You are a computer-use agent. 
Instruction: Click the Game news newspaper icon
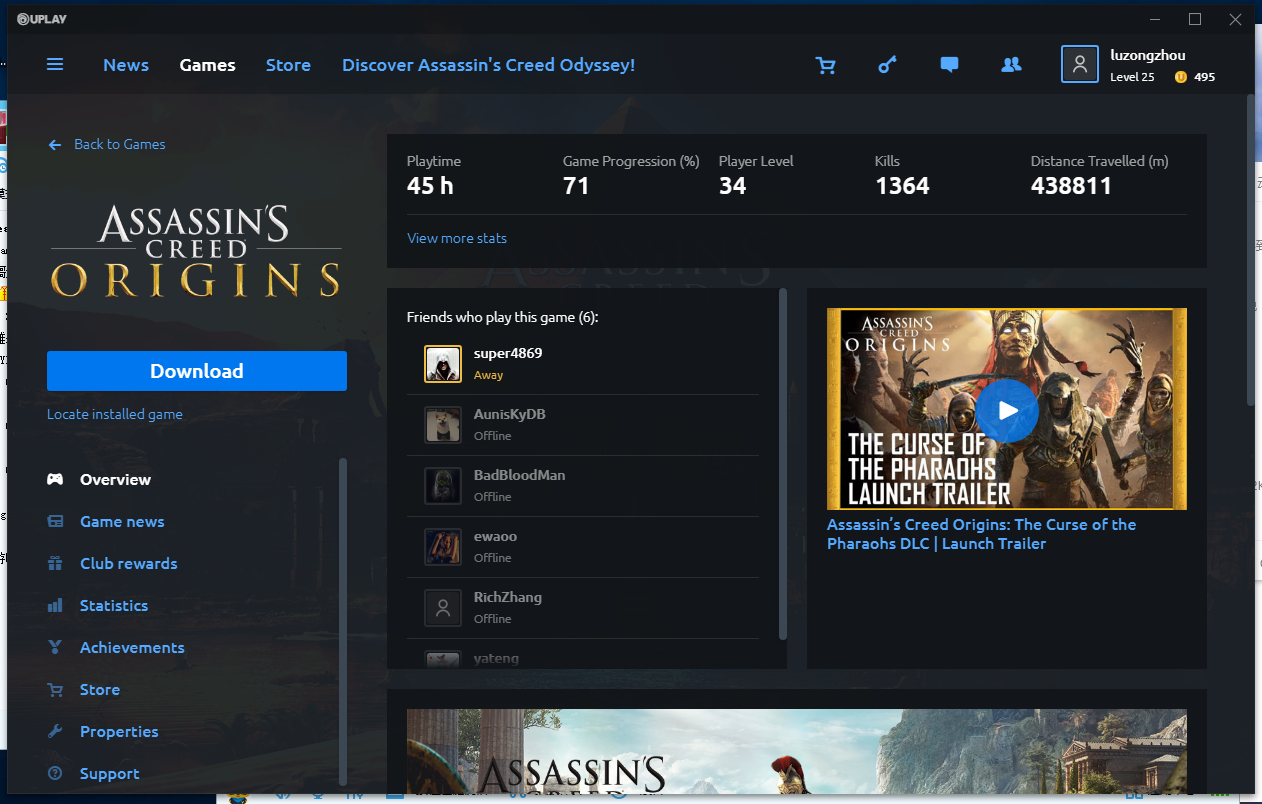tap(56, 521)
